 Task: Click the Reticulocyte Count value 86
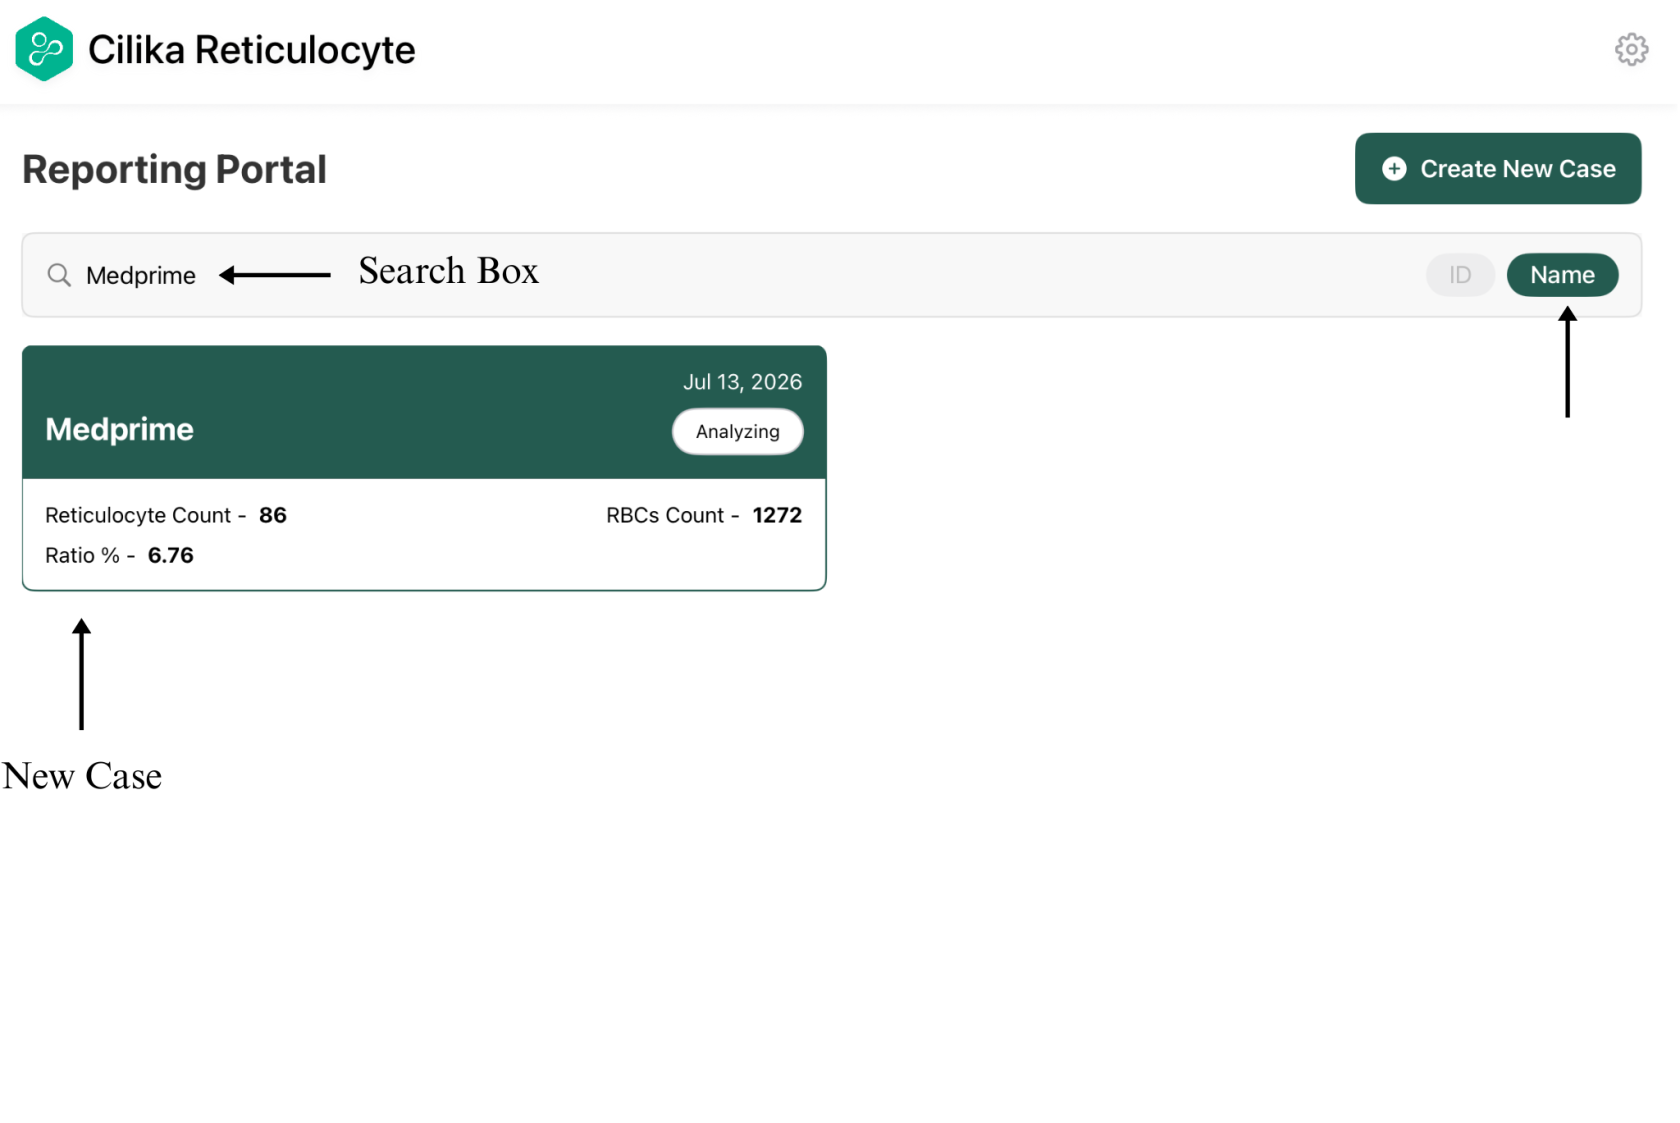click(x=273, y=515)
